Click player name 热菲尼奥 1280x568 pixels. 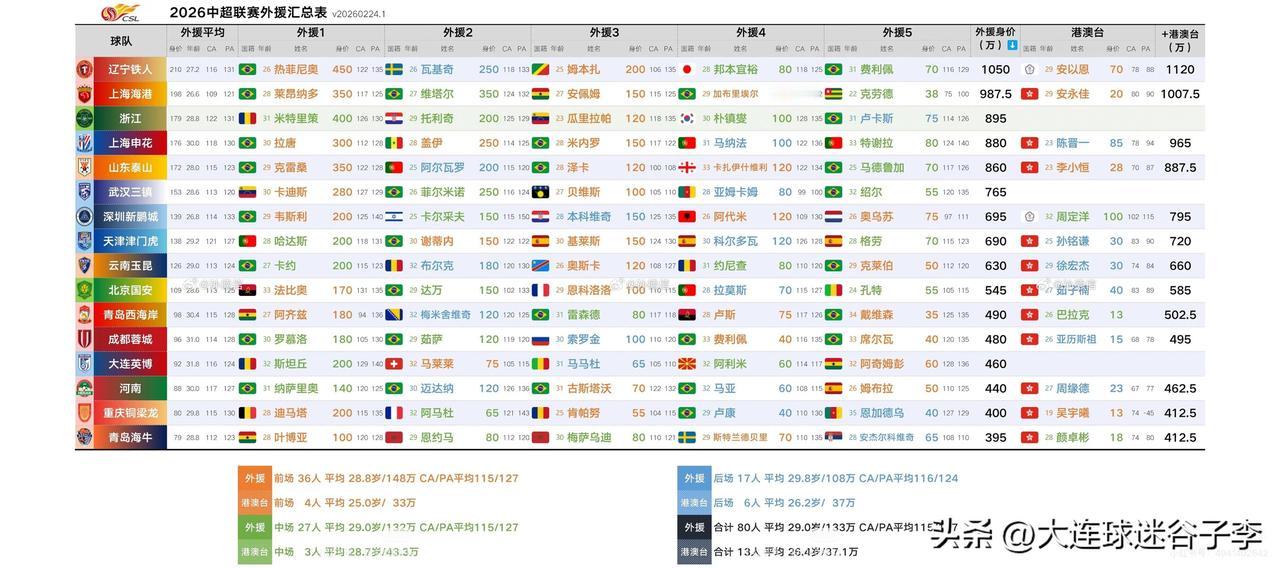tap(296, 69)
